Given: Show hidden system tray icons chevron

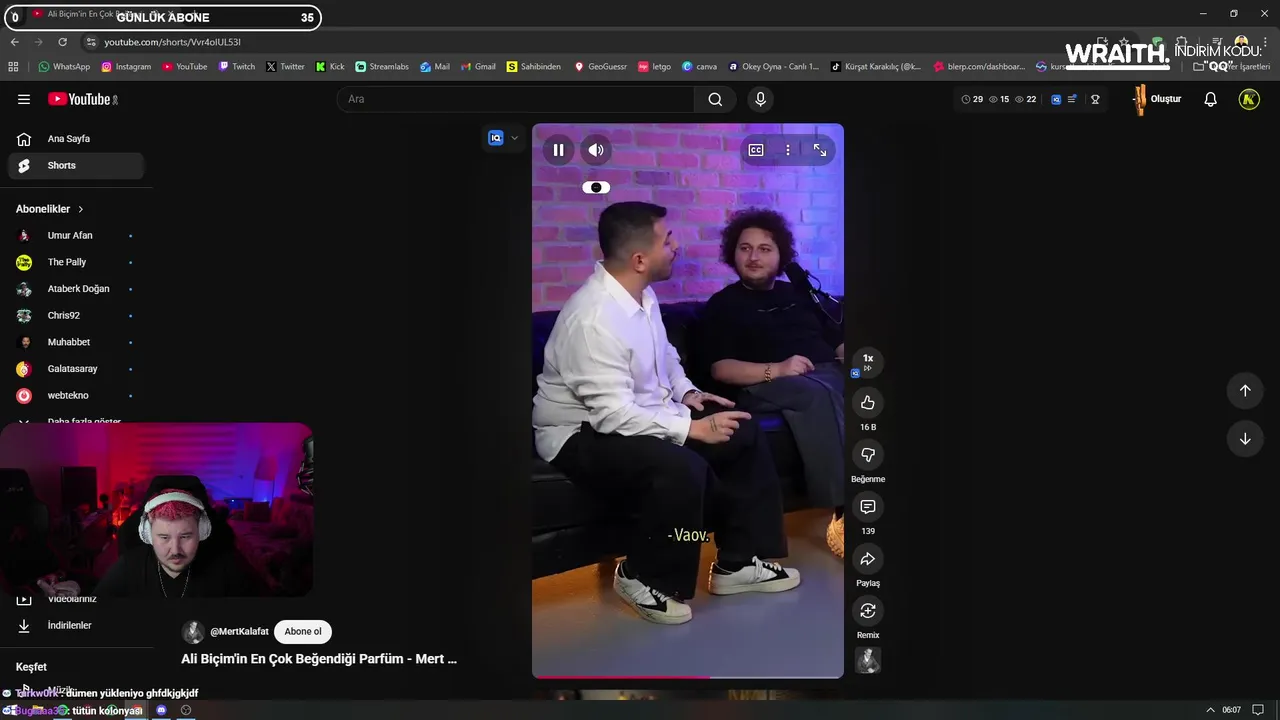Looking at the screenshot, I should [x=1210, y=710].
